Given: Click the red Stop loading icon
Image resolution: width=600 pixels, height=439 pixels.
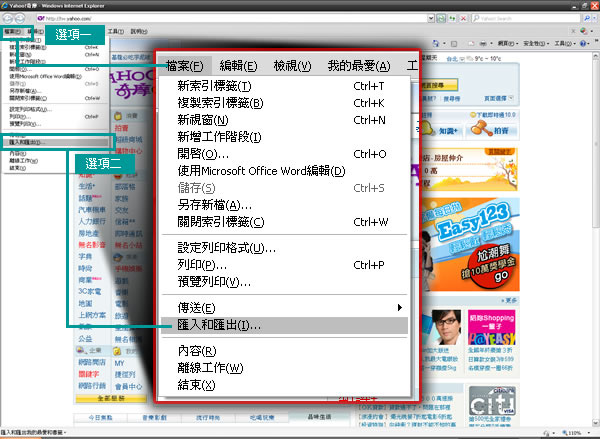Looking at the screenshot, I should tap(463, 18).
